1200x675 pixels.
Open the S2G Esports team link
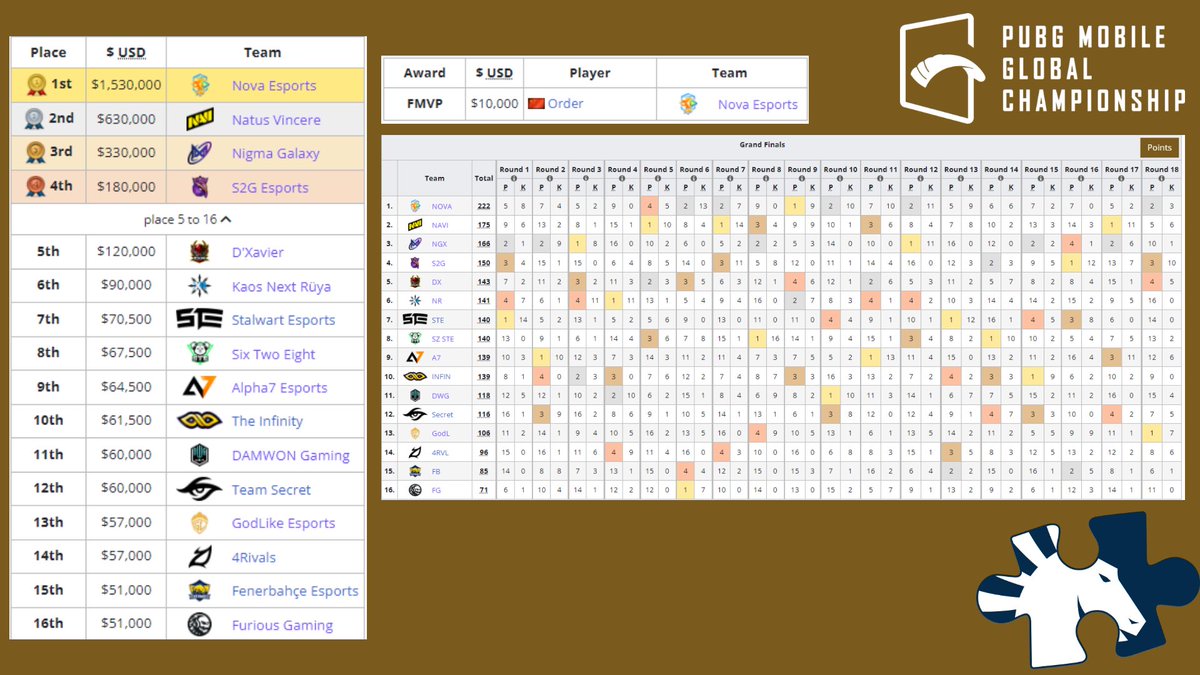[270, 188]
